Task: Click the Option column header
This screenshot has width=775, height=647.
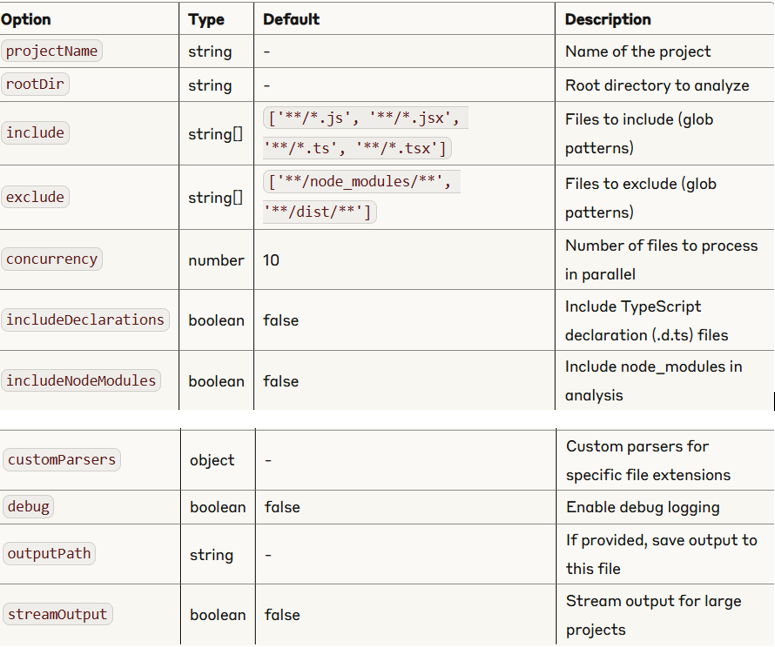Action: pos(26,20)
